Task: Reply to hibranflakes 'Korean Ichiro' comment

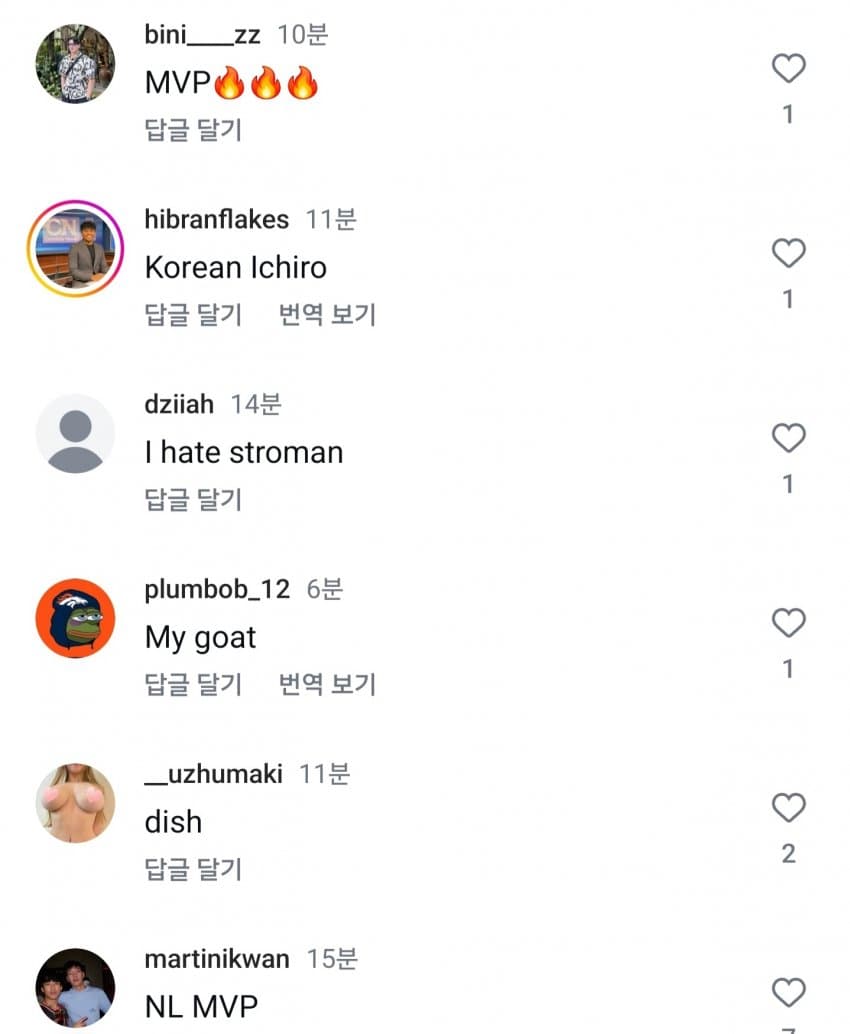Action: 193,315
